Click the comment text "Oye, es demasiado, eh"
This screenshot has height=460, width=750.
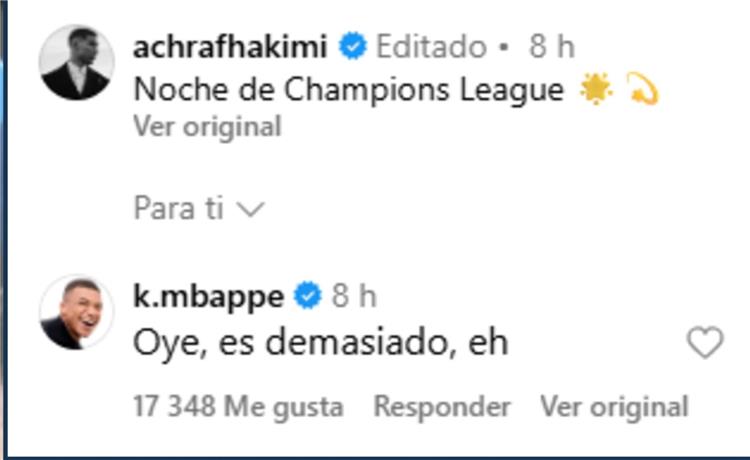point(320,343)
